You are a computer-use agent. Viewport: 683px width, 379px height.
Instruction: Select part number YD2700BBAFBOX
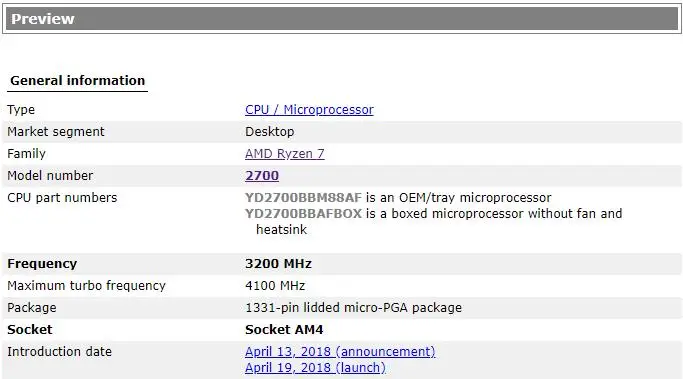[x=303, y=214]
